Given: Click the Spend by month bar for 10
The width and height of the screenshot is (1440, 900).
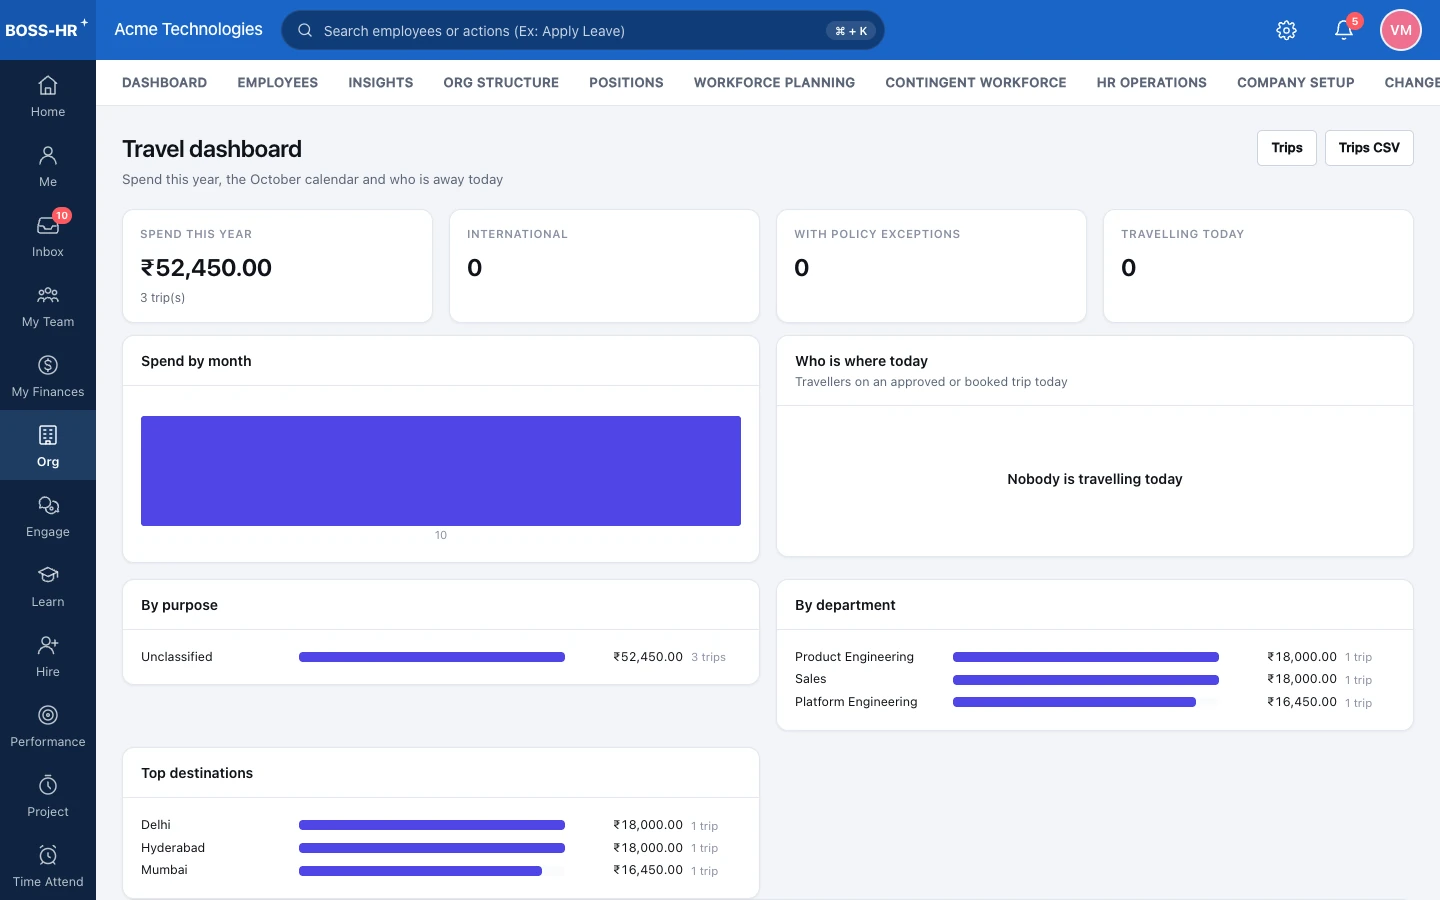Looking at the screenshot, I should (x=441, y=471).
